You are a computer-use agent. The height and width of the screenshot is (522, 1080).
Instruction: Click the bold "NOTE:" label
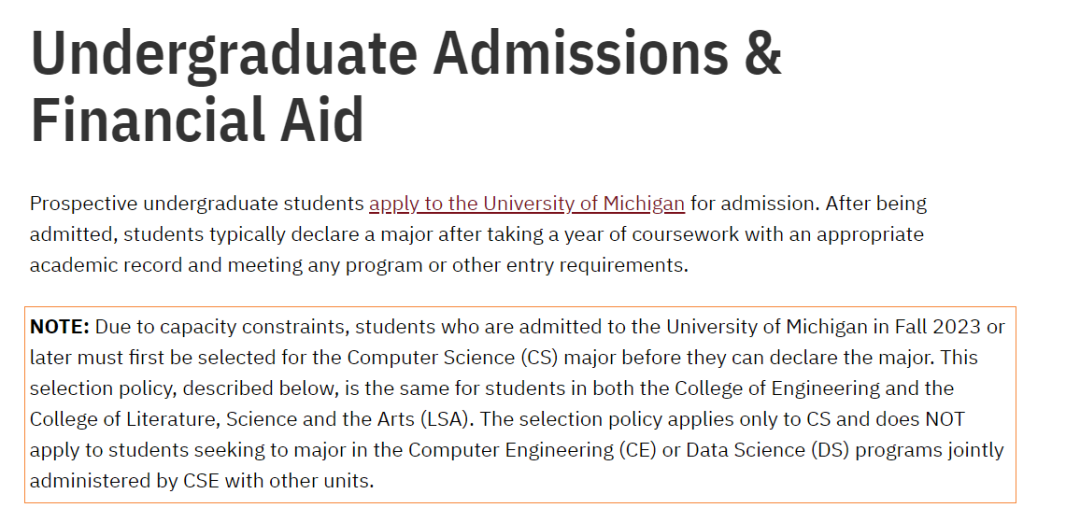(60, 327)
